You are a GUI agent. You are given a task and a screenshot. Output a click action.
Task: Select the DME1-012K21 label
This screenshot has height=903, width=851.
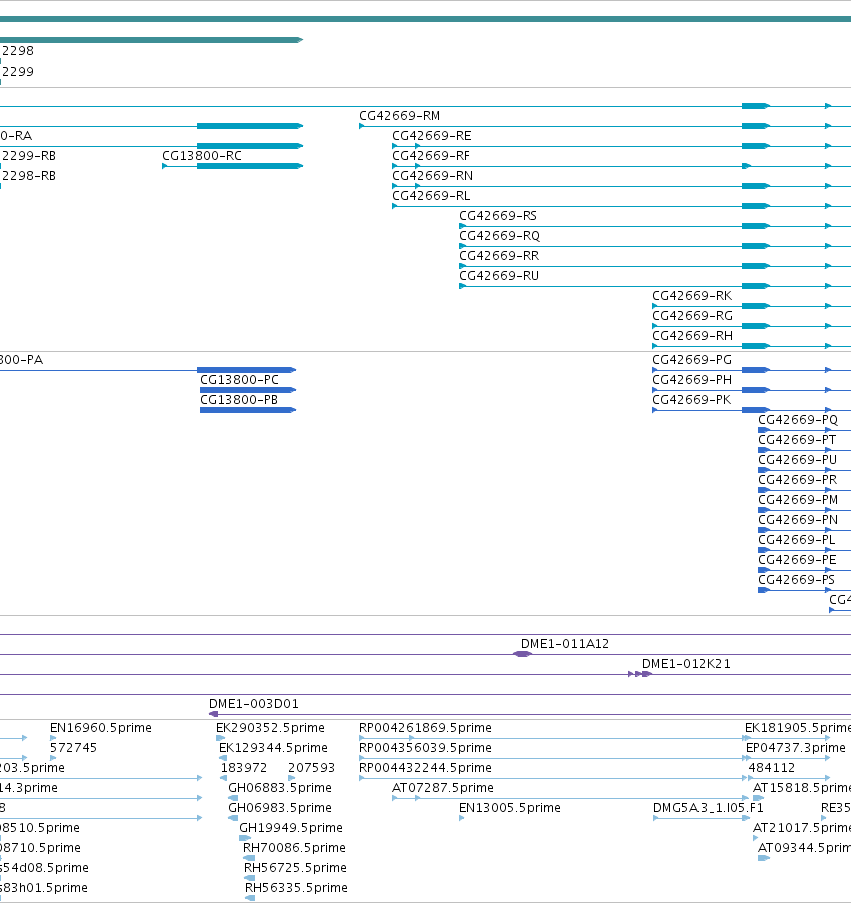tap(686, 664)
